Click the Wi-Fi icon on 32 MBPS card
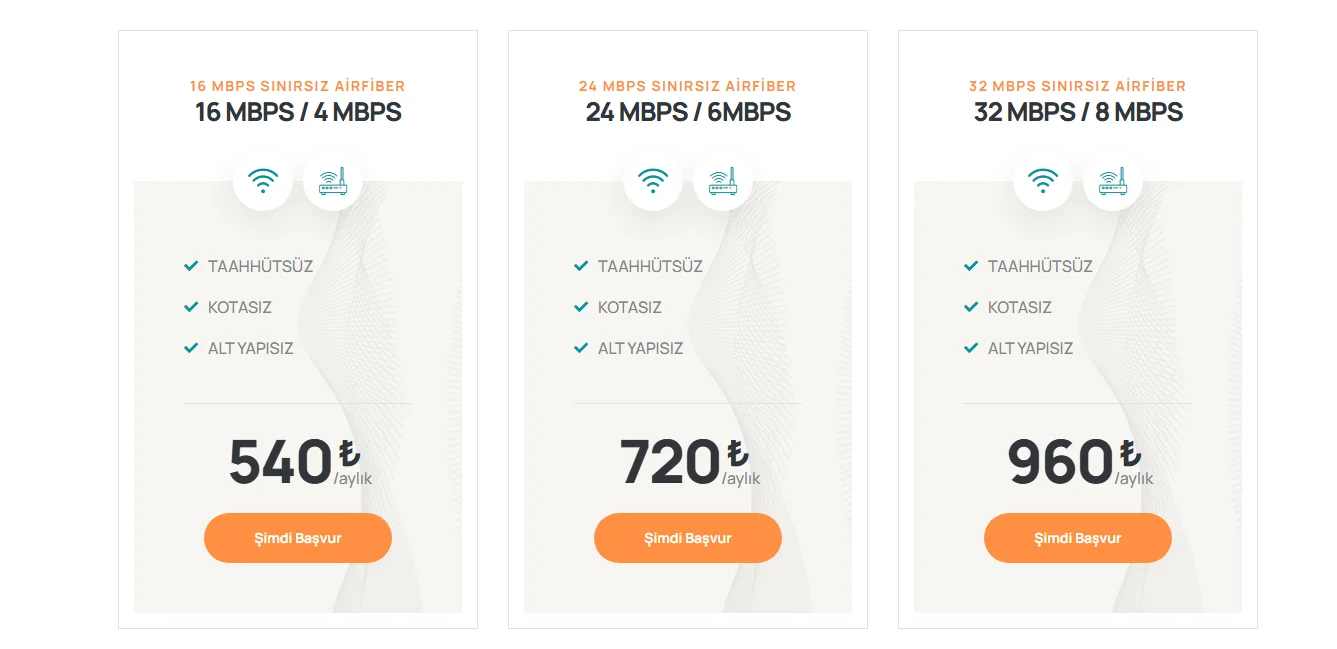This screenshot has height=649, width=1337. pyautogui.click(x=1043, y=181)
